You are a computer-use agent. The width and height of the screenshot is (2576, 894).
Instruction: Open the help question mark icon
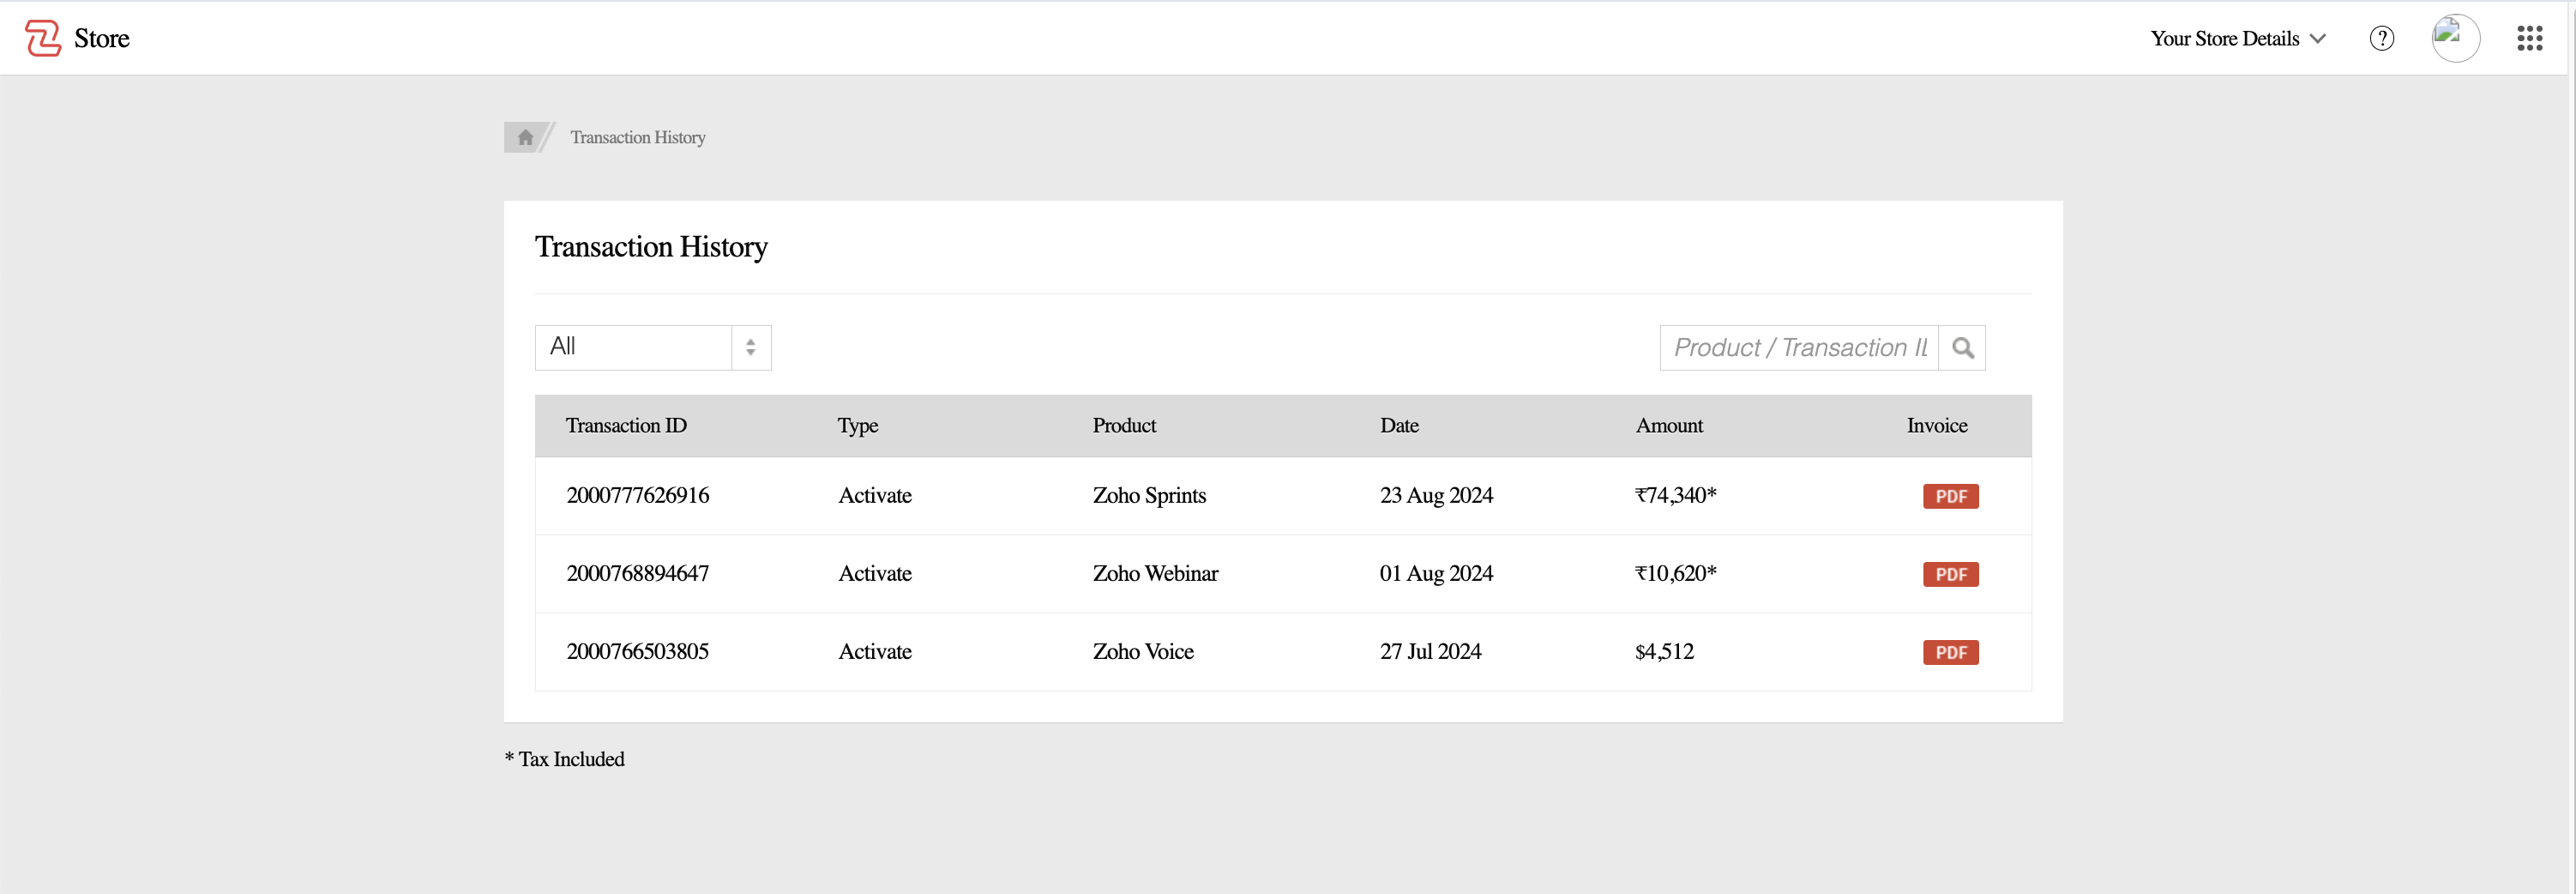pos(2381,39)
